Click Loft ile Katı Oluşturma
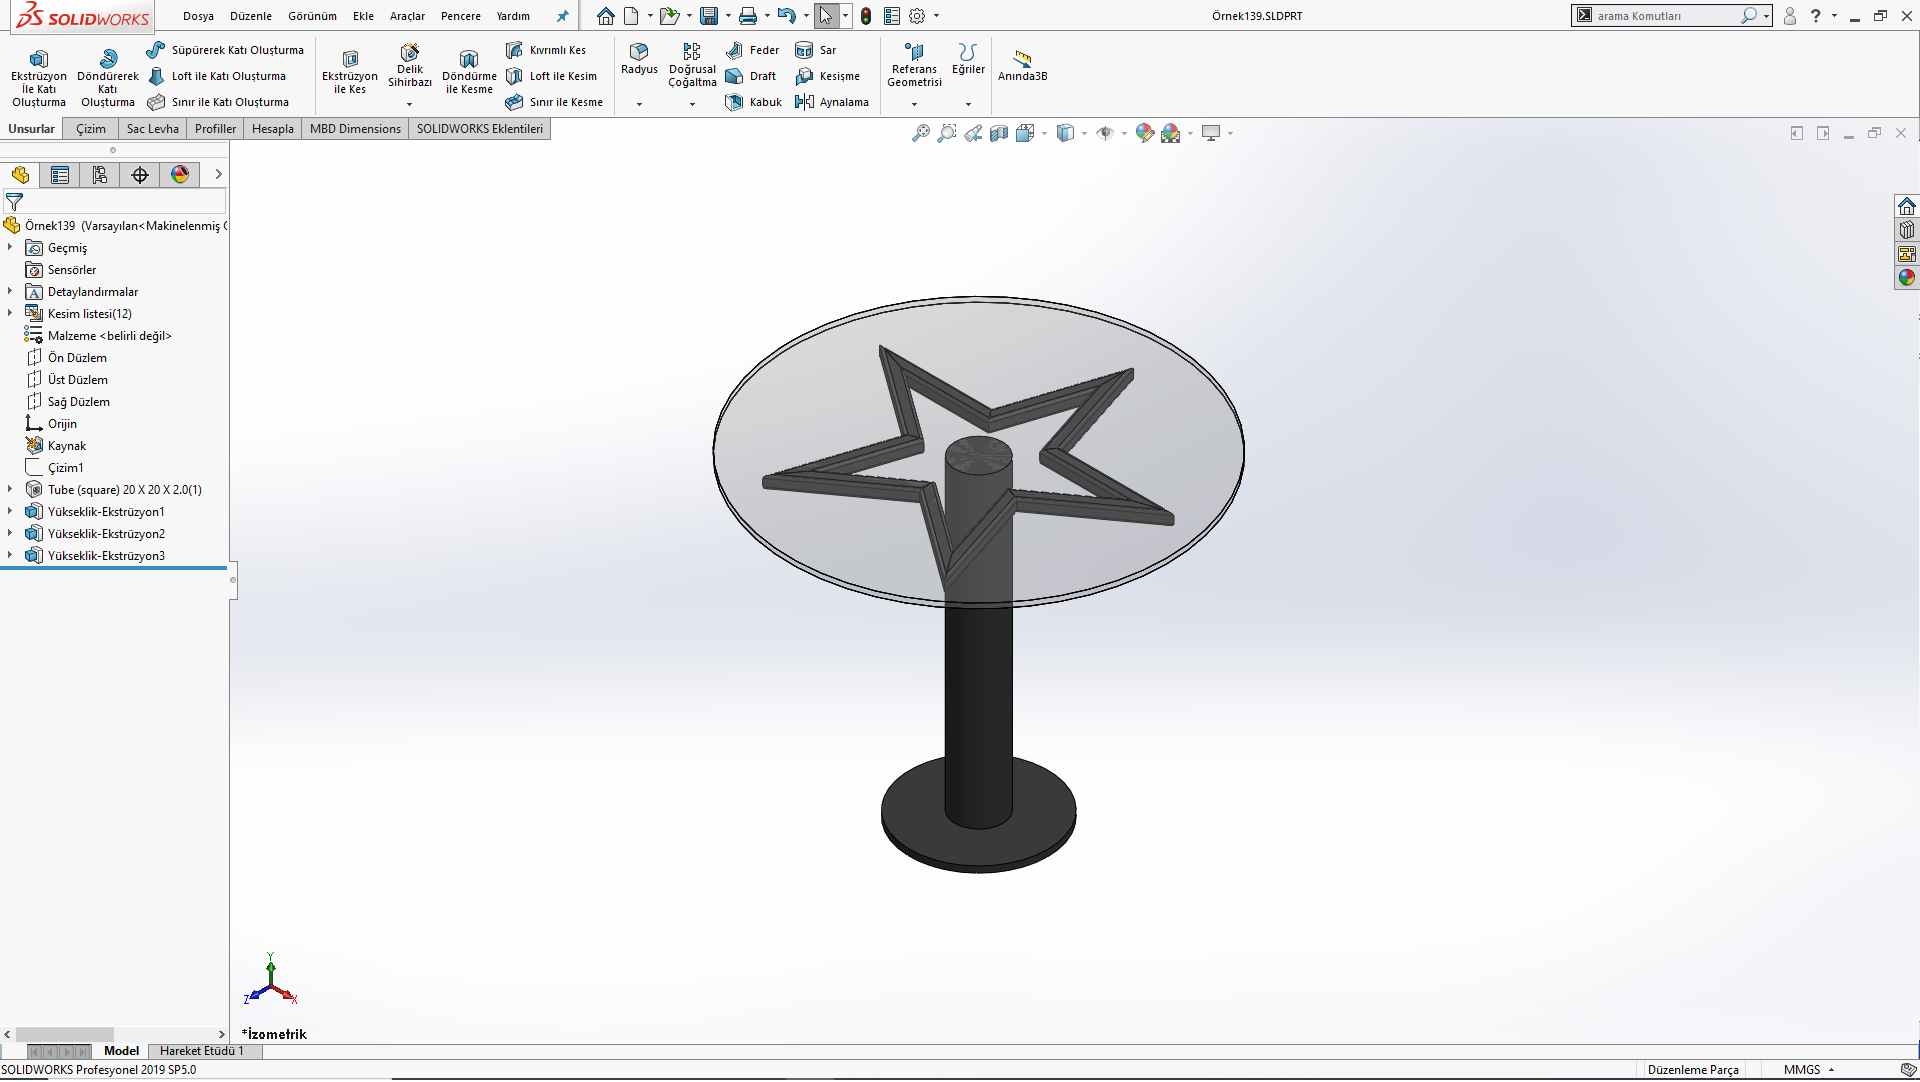 (217, 76)
